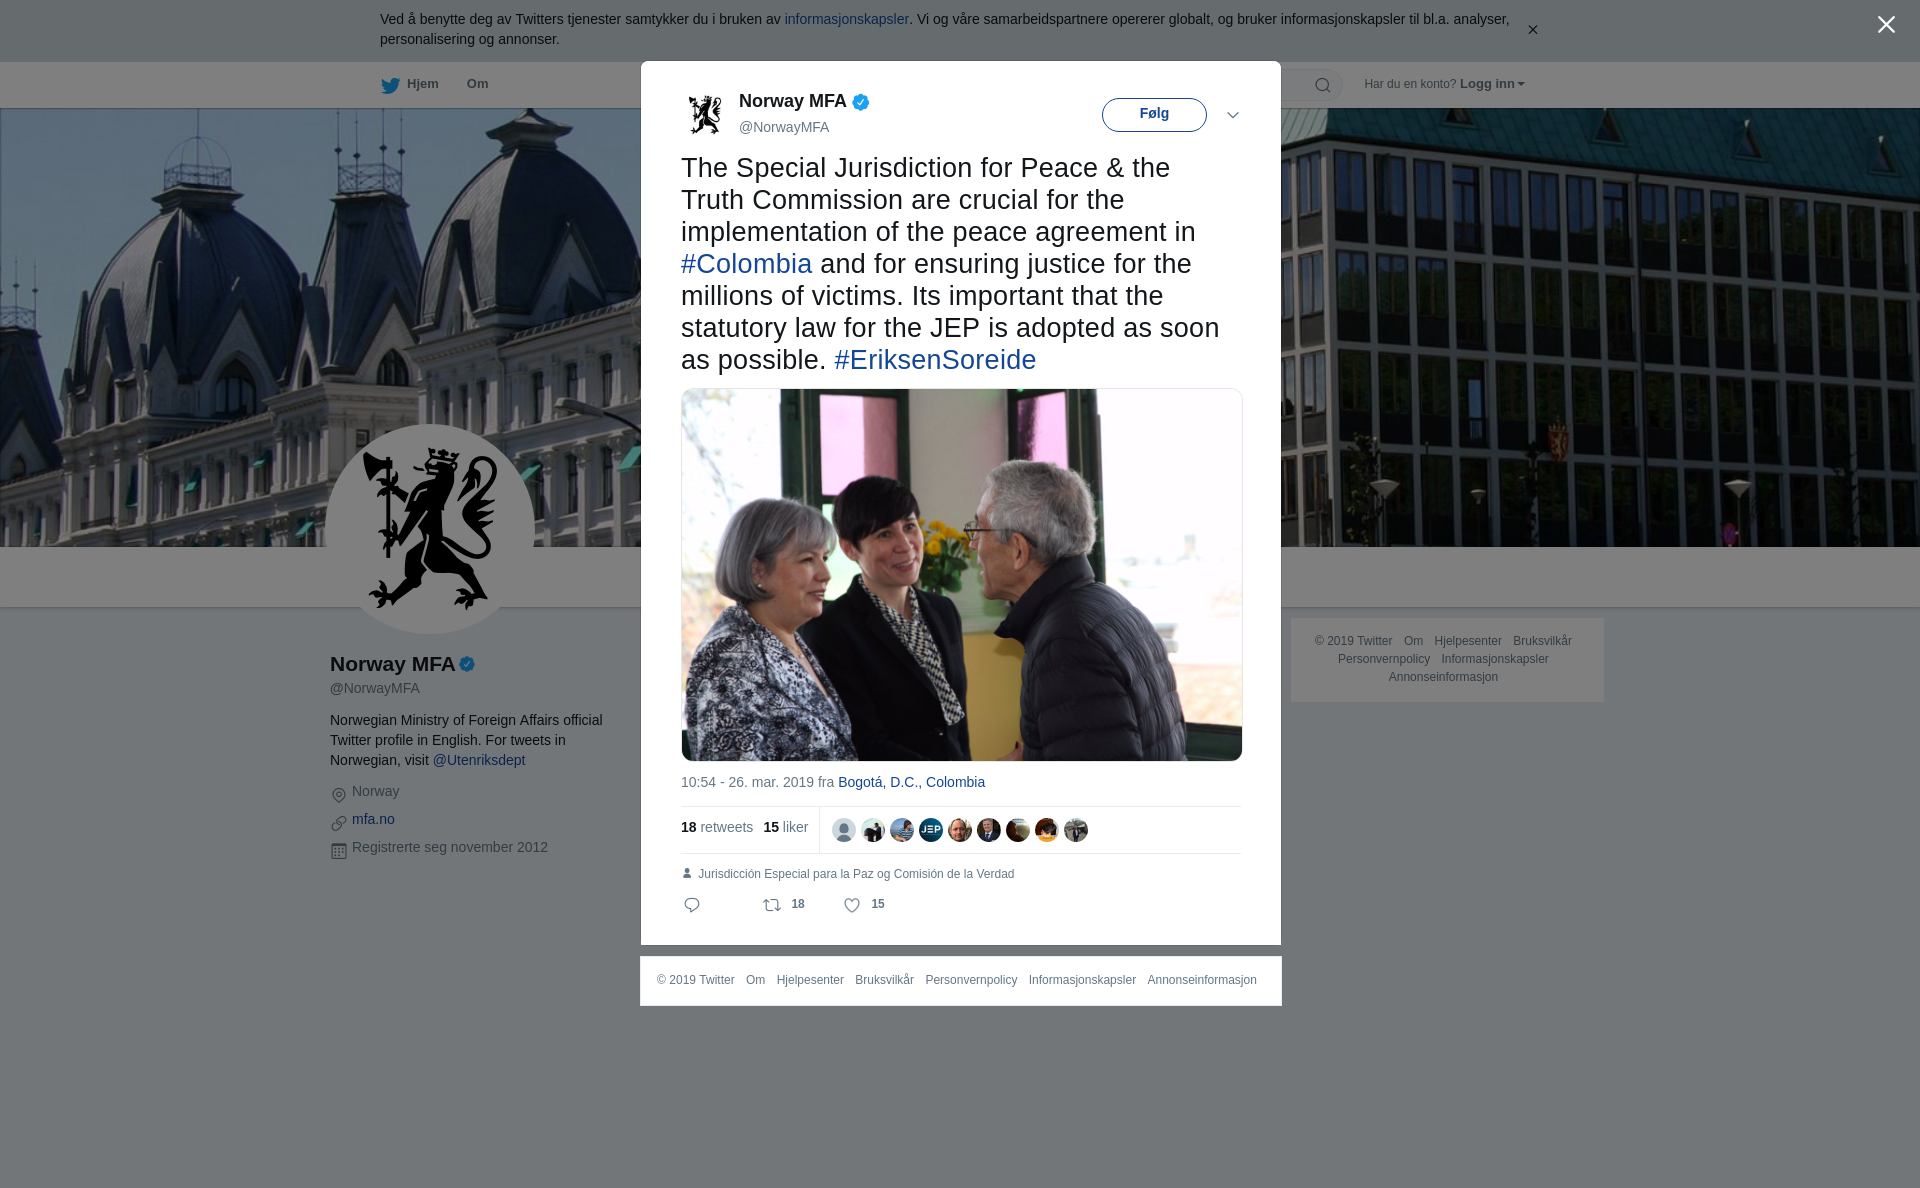
Task: Visit the mfa.no website link
Action: (x=373, y=819)
